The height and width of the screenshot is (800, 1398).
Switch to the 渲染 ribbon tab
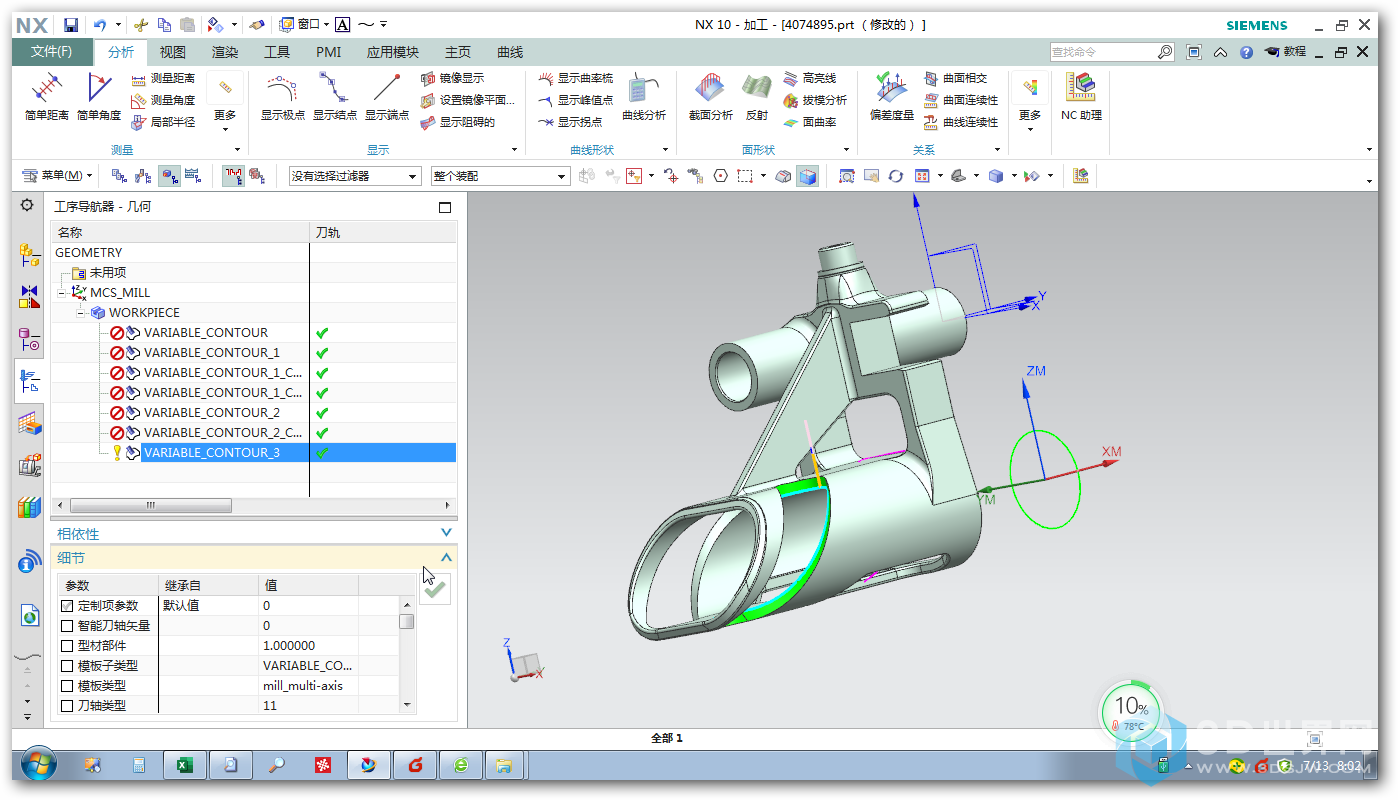coord(225,52)
